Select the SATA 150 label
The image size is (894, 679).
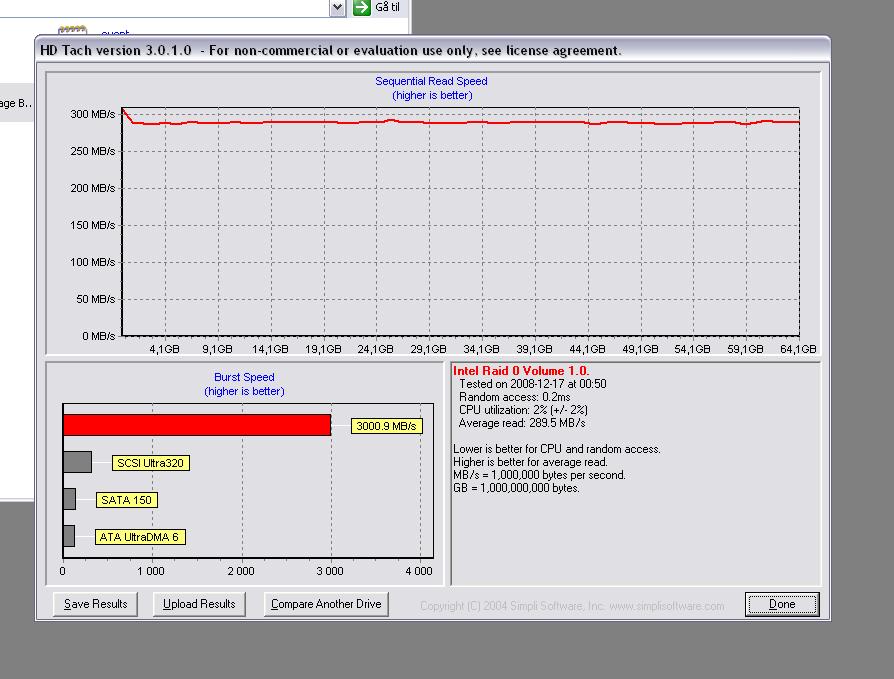pyautogui.click(x=127, y=500)
